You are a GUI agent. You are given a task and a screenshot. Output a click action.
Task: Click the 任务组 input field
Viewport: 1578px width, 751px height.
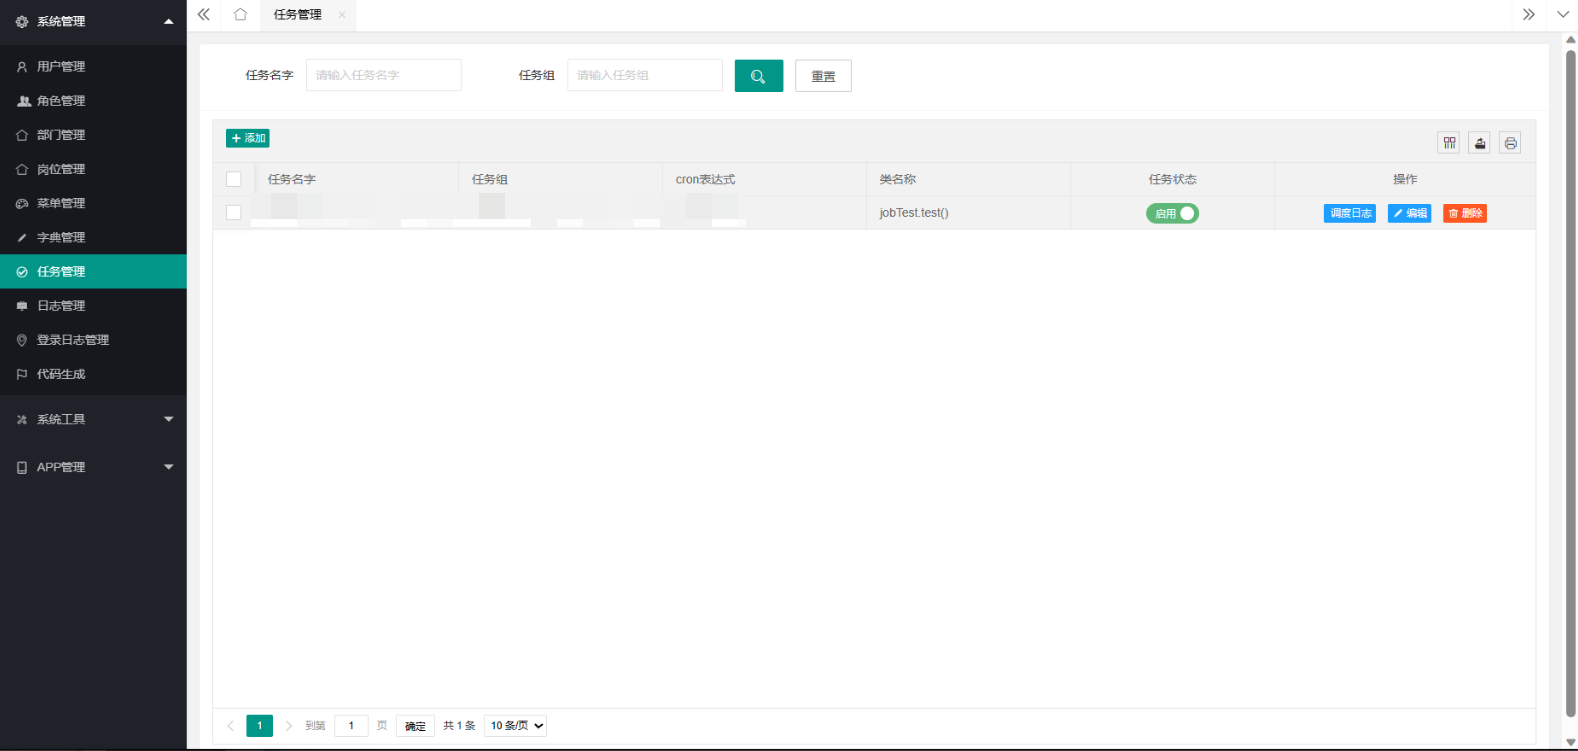click(645, 75)
